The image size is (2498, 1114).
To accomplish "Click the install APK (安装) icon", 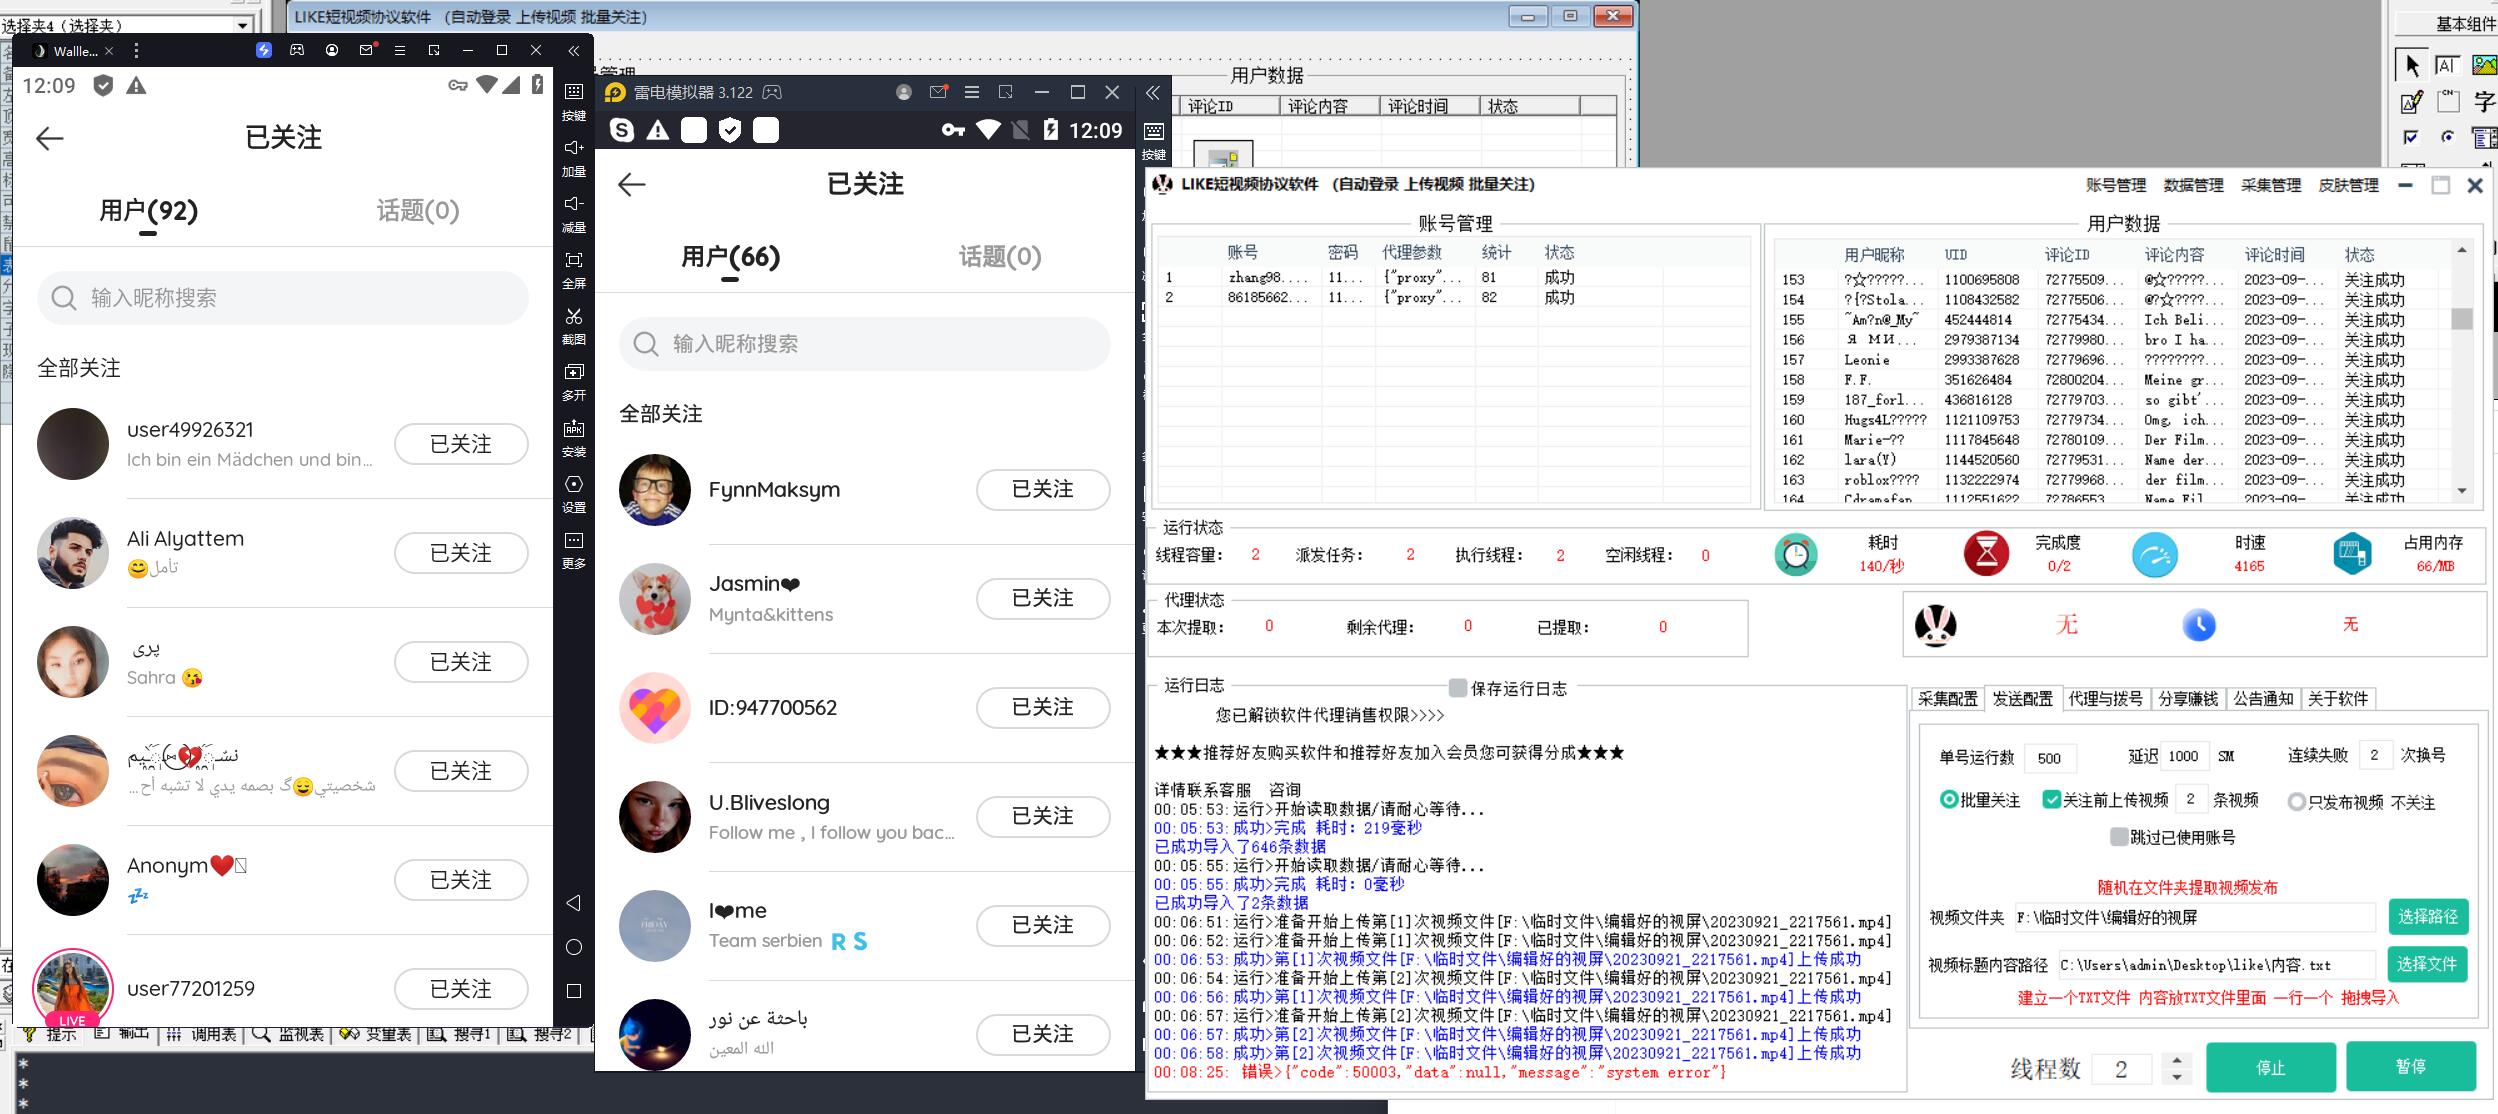I will tap(574, 429).
